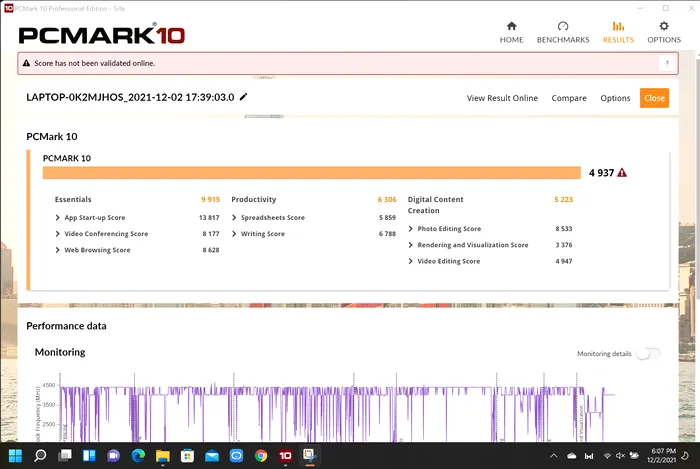Click the question mark help button in warning banner
Image resolution: width=700 pixels, height=469 pixels.
[x=667, y=63]
